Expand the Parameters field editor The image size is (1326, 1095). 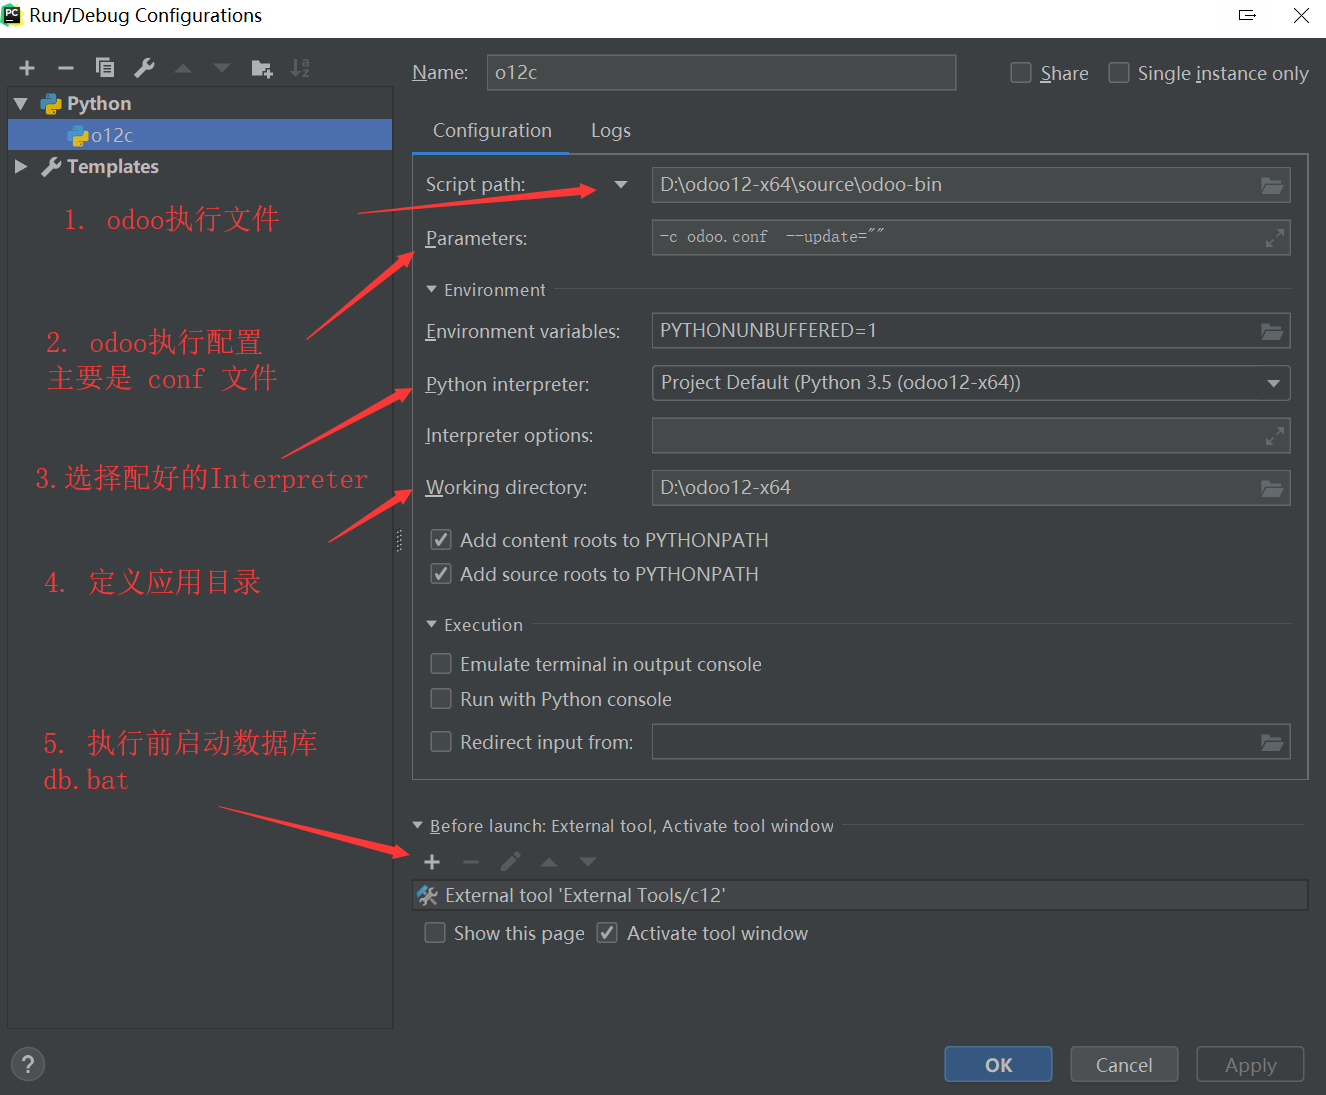coord(1274,238)
